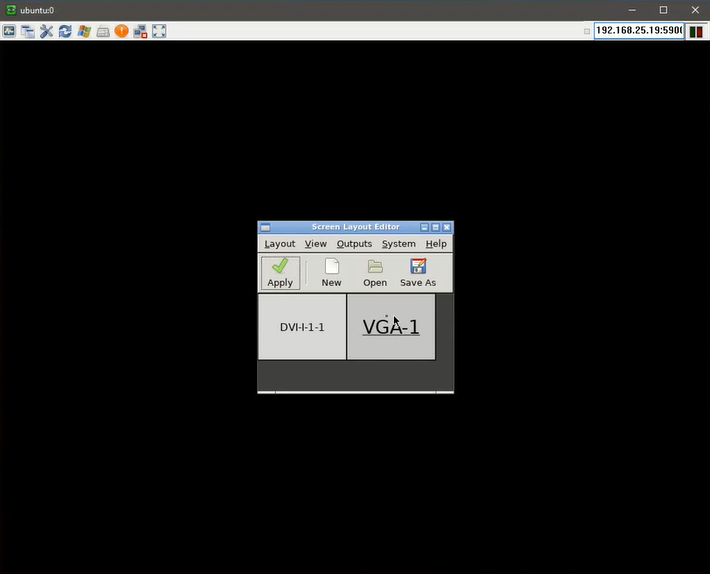Click the Open folder toolbar button
Viewport: 710px width, 574px height.
coord(375,273)
